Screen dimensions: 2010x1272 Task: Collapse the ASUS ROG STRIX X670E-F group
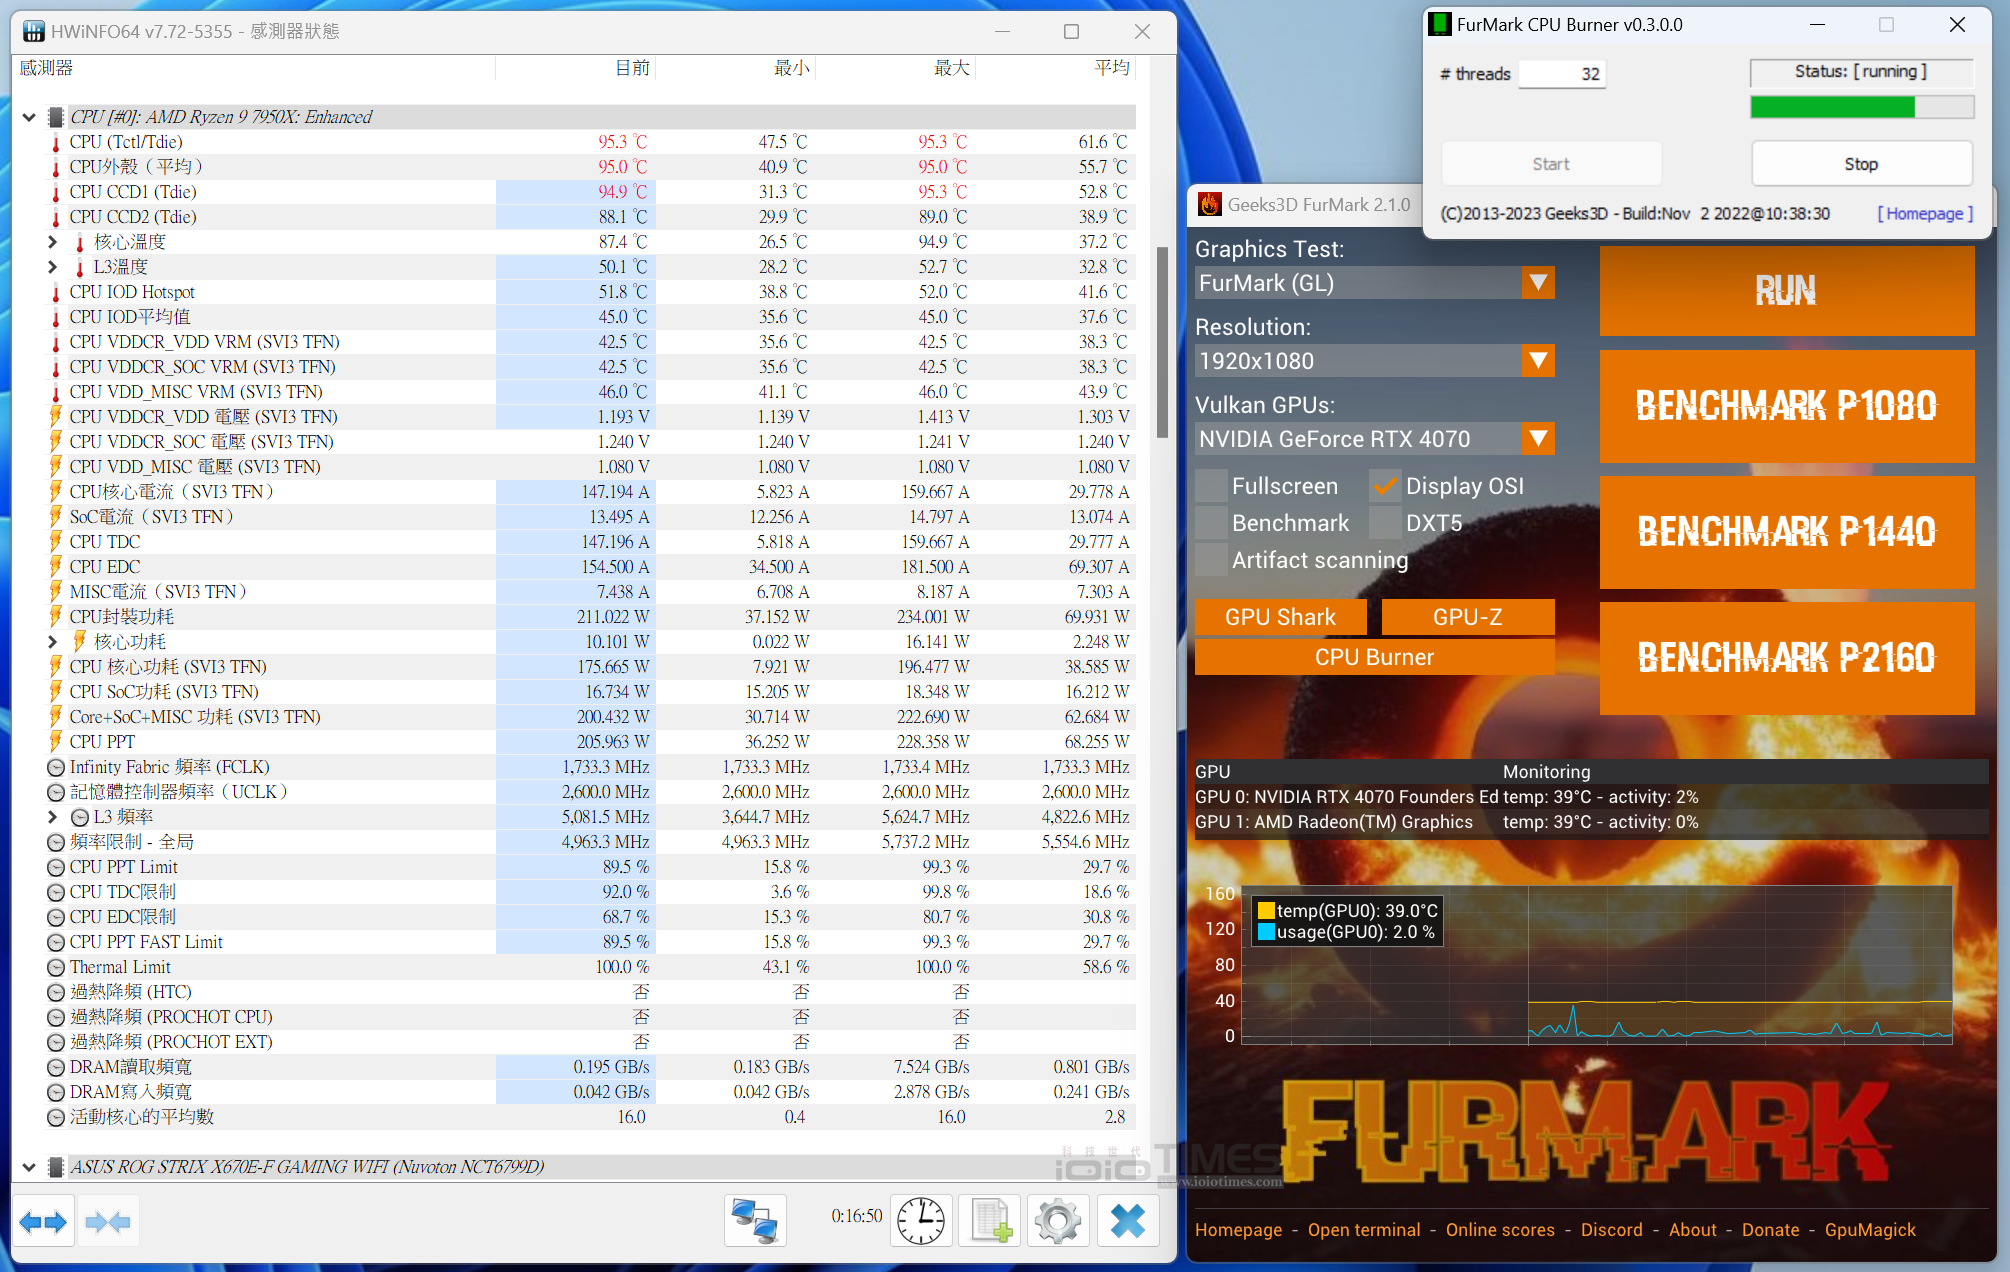point(29,1167)
